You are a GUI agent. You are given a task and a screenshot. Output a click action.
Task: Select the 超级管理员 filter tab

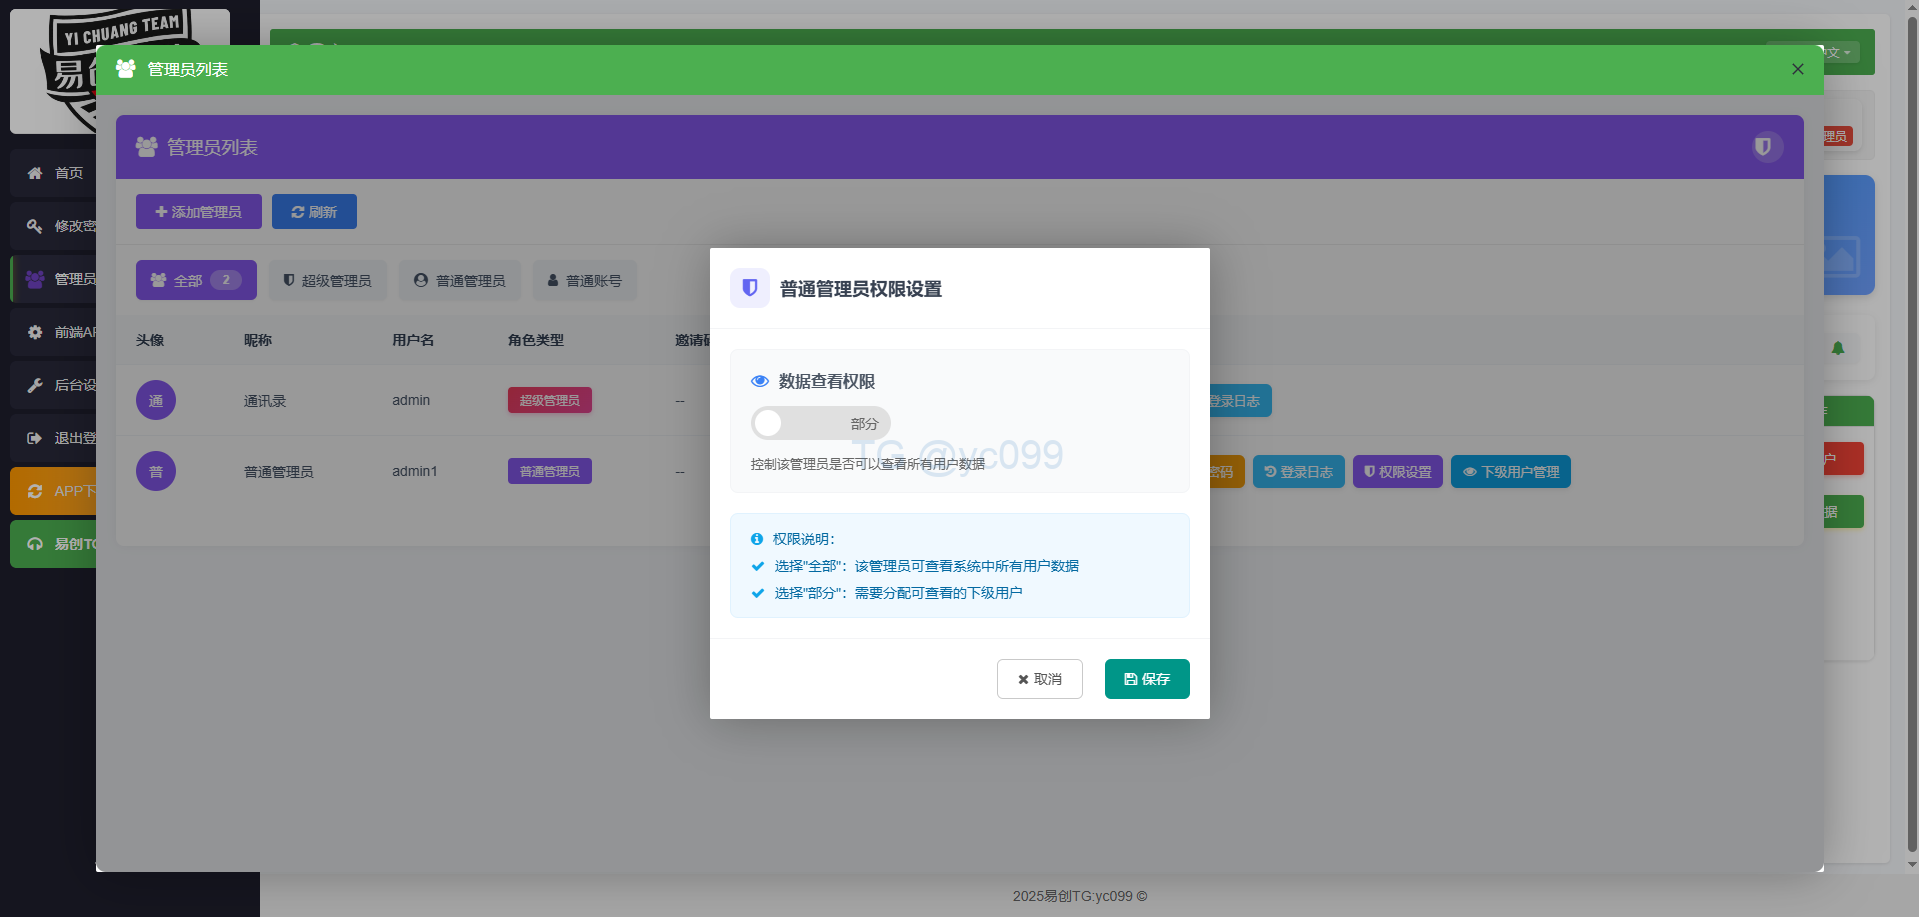pos(327,280)
